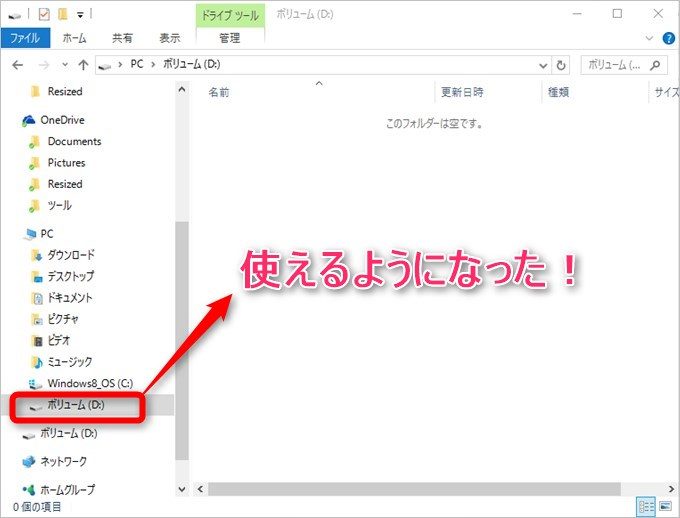Click the horizontal scrollbar left arrow
The width and height of the screenshot is (680, 518).
point(200,489)
